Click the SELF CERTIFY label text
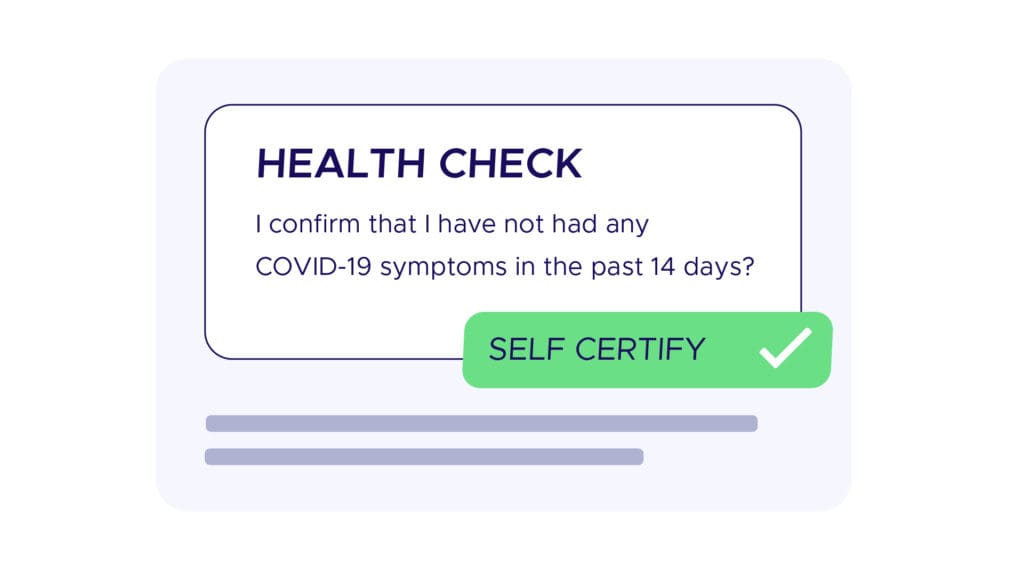1024x576 pixels. 597,349
